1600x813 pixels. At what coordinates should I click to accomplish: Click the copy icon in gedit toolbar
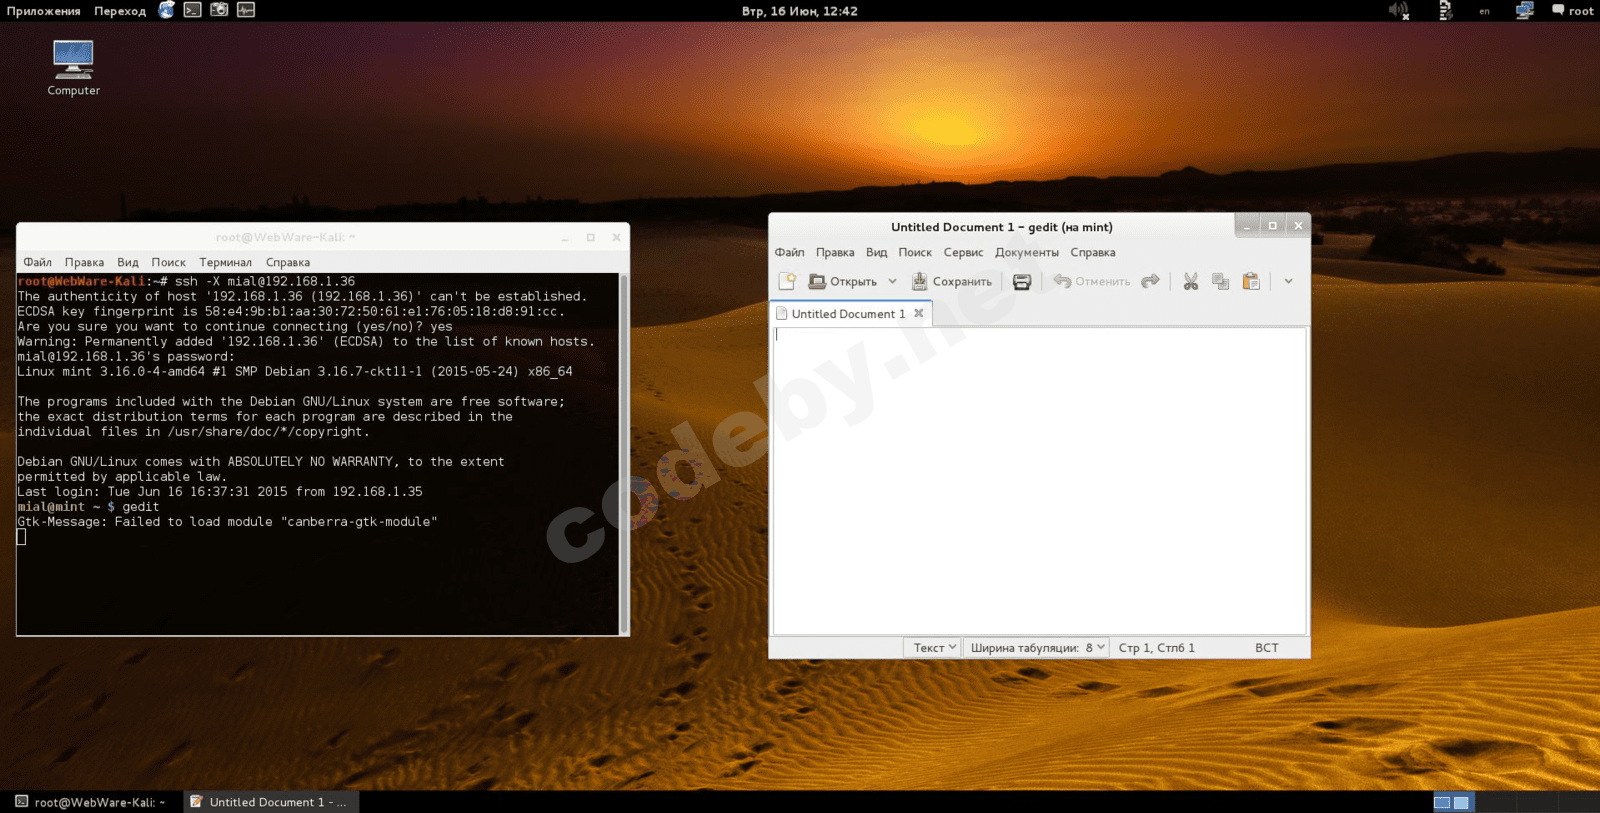pos(1220,282)
